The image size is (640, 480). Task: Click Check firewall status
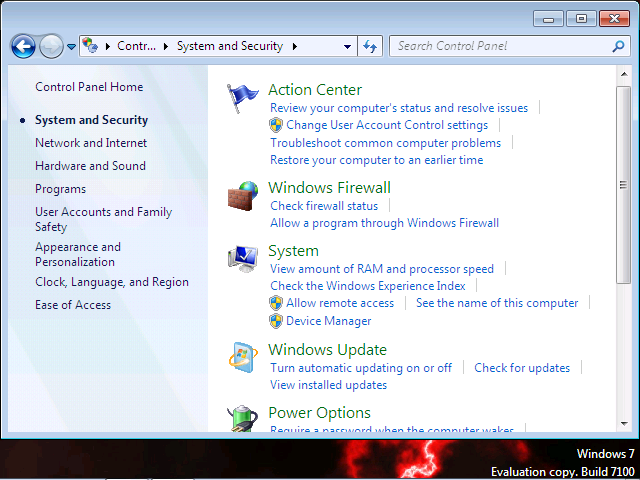(324, 206)
